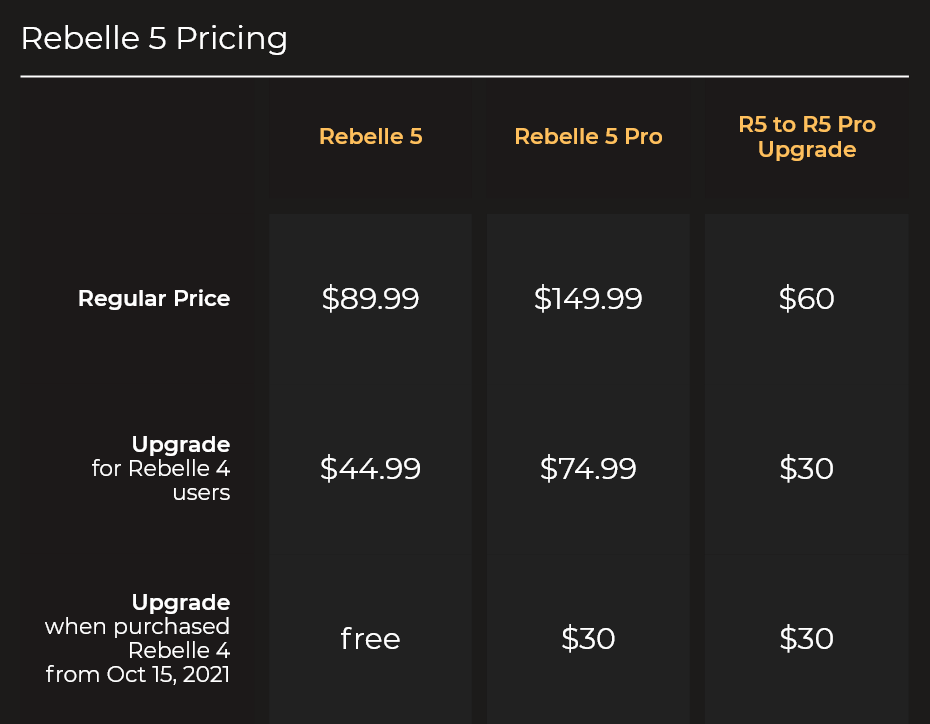Click the 'users' text in second row label
The height and width of the screenshot is (724, 930).
[202, 493]
